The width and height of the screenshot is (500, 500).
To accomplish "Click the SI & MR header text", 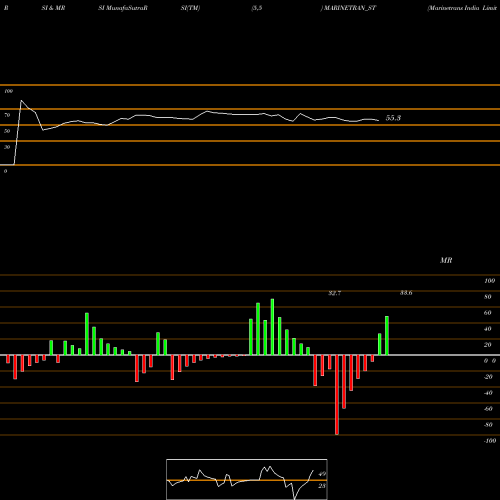I will [53, 8].
